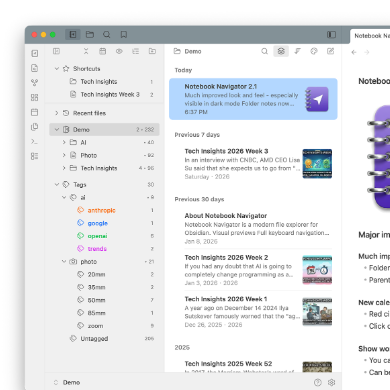
Task: Open the Tech Insights 2026 Week 3 note
Action: [253, 164]
